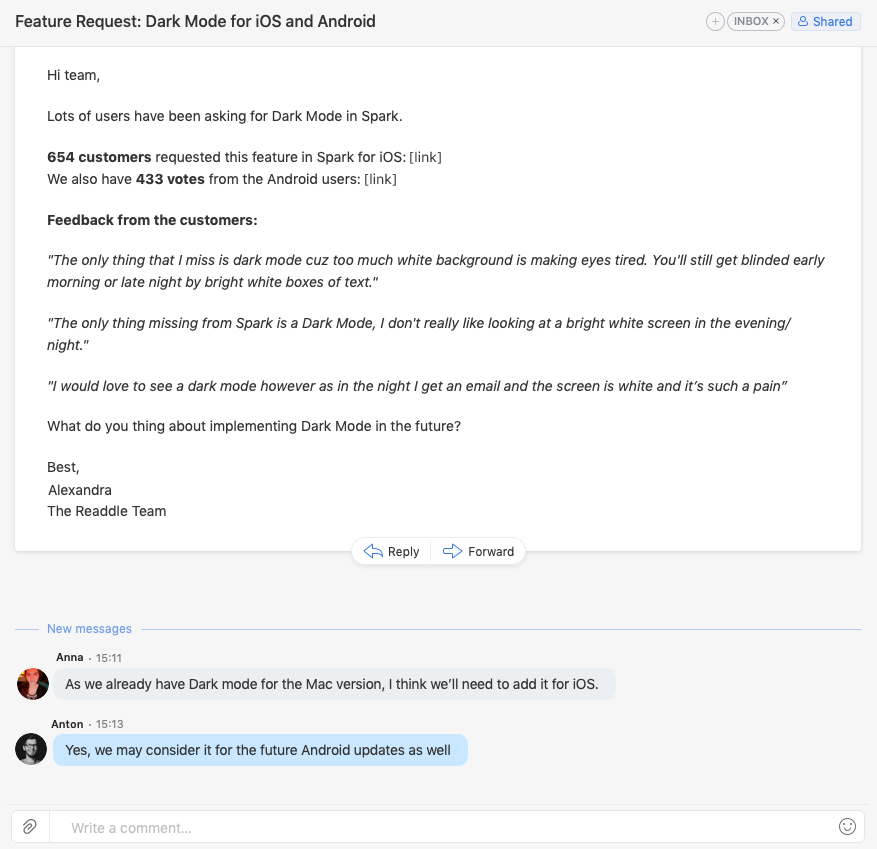Click the Forward button text
The height and width of the screenshot is (849, 877).
491,552
